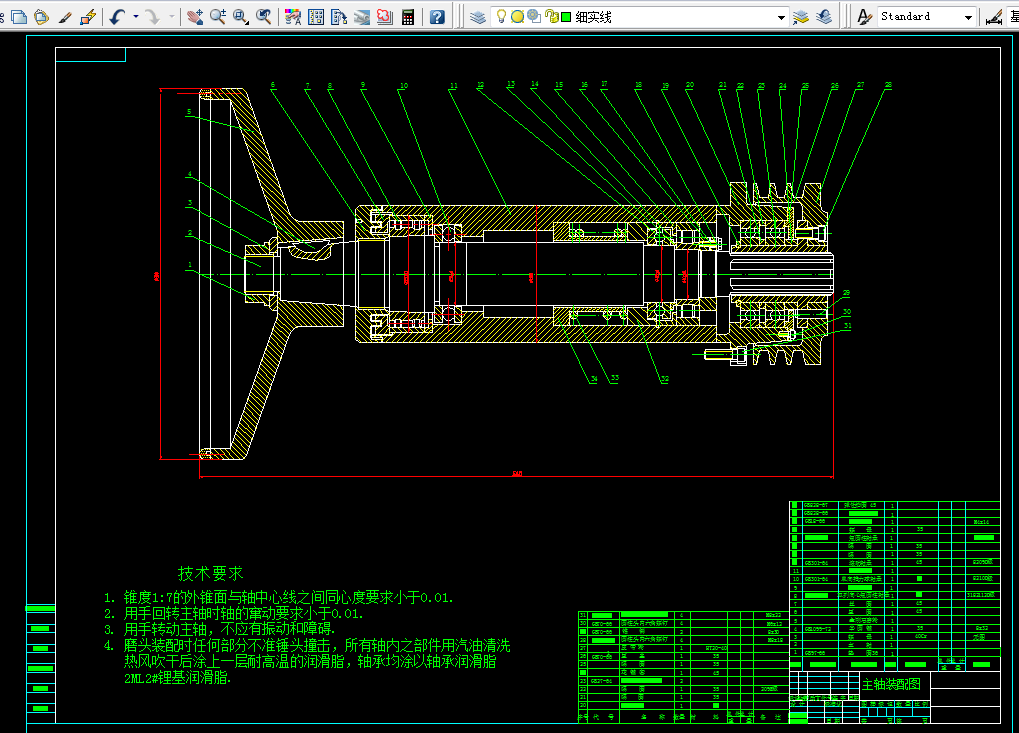Image resolution: width=1019 pixels, height=733 pixels.
Task: Open the Help question mark icon
Action: coord(437,17)
